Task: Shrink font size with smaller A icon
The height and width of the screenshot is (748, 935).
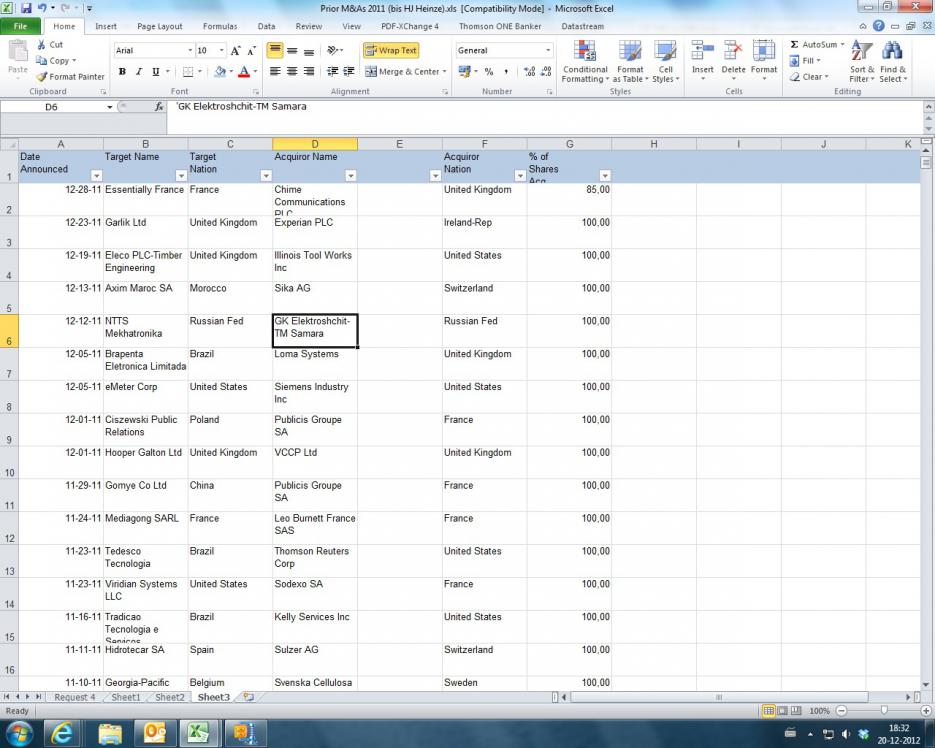Action: pos(252,51)
